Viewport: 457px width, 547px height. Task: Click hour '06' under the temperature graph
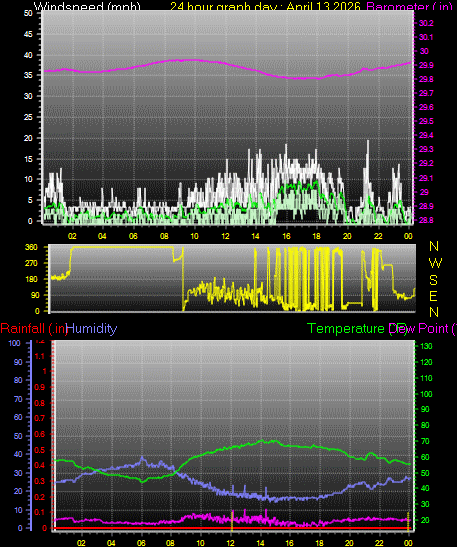[x=141, y=543]
